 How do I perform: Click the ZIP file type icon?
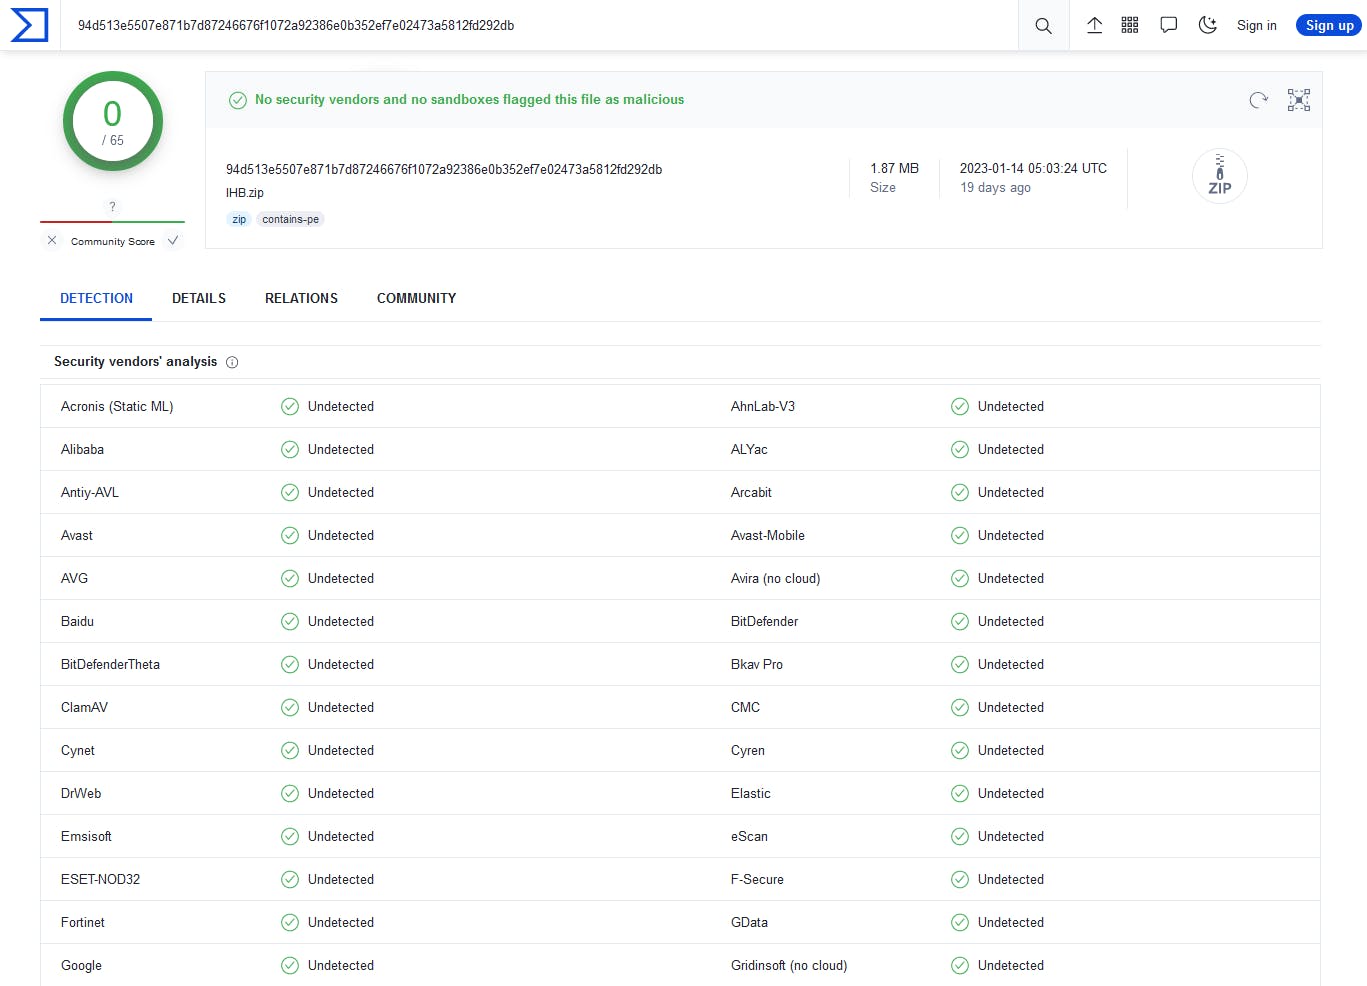[x=1219, y=175]
